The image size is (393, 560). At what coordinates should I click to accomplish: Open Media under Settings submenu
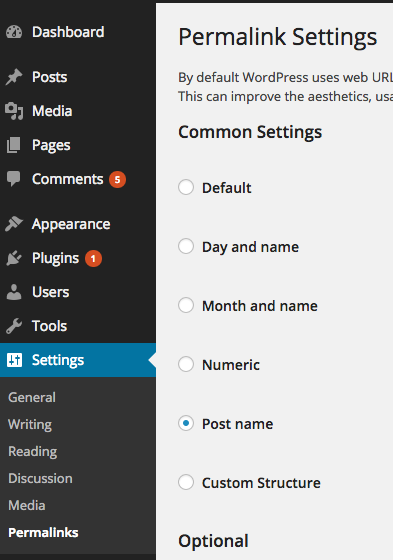(27, 505)
